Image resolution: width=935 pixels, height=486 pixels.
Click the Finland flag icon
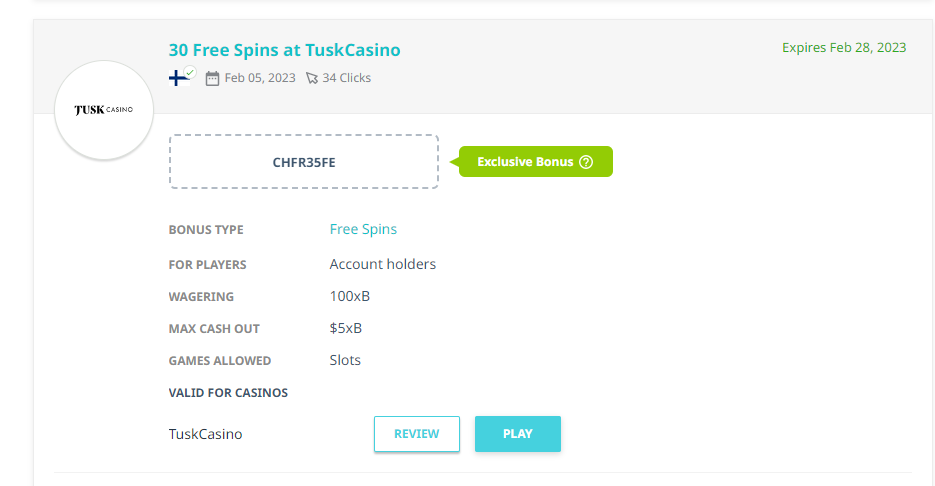(x=179, y=77)
